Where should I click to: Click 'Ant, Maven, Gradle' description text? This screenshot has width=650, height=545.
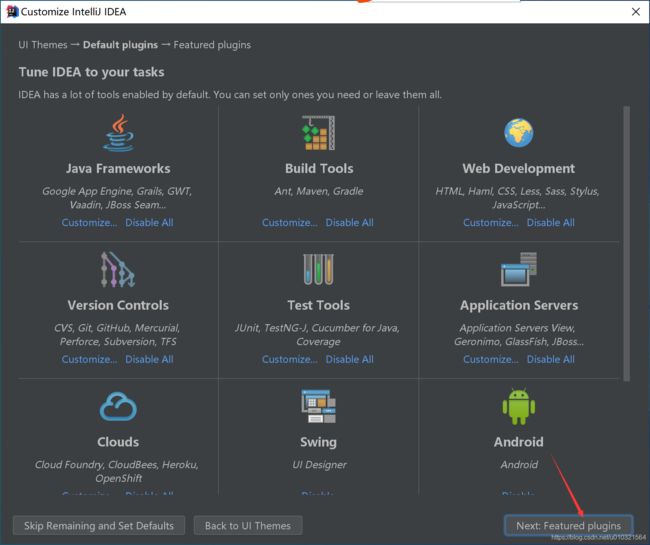318,191
